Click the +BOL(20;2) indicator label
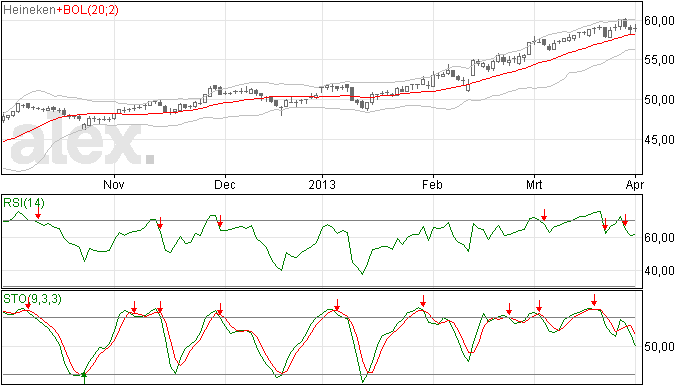690x387 pixels. coord(87,10)
